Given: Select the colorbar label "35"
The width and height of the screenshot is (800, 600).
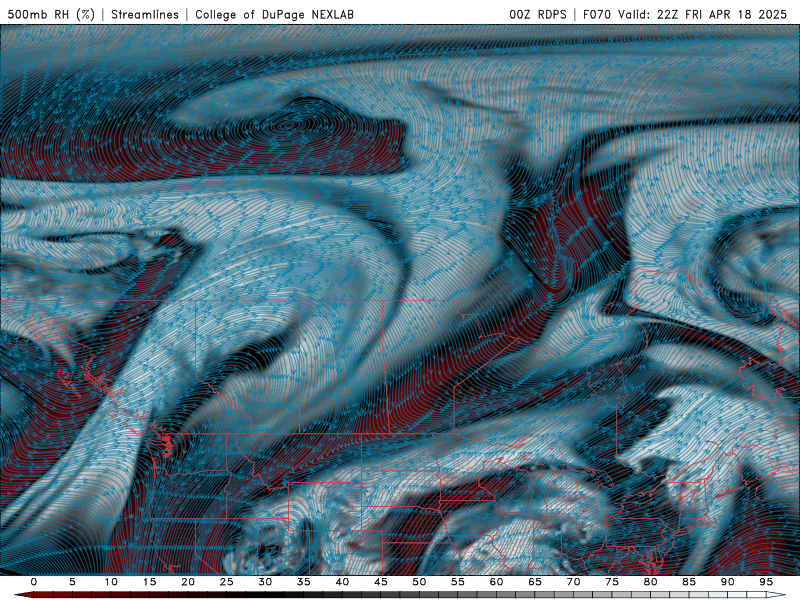Looking at the screenshot, I should [304, 582].
